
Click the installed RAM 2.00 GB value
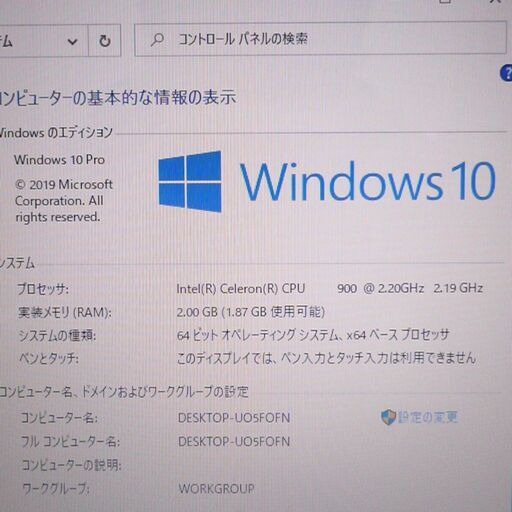pyautogui.click(x=250, y=312)
